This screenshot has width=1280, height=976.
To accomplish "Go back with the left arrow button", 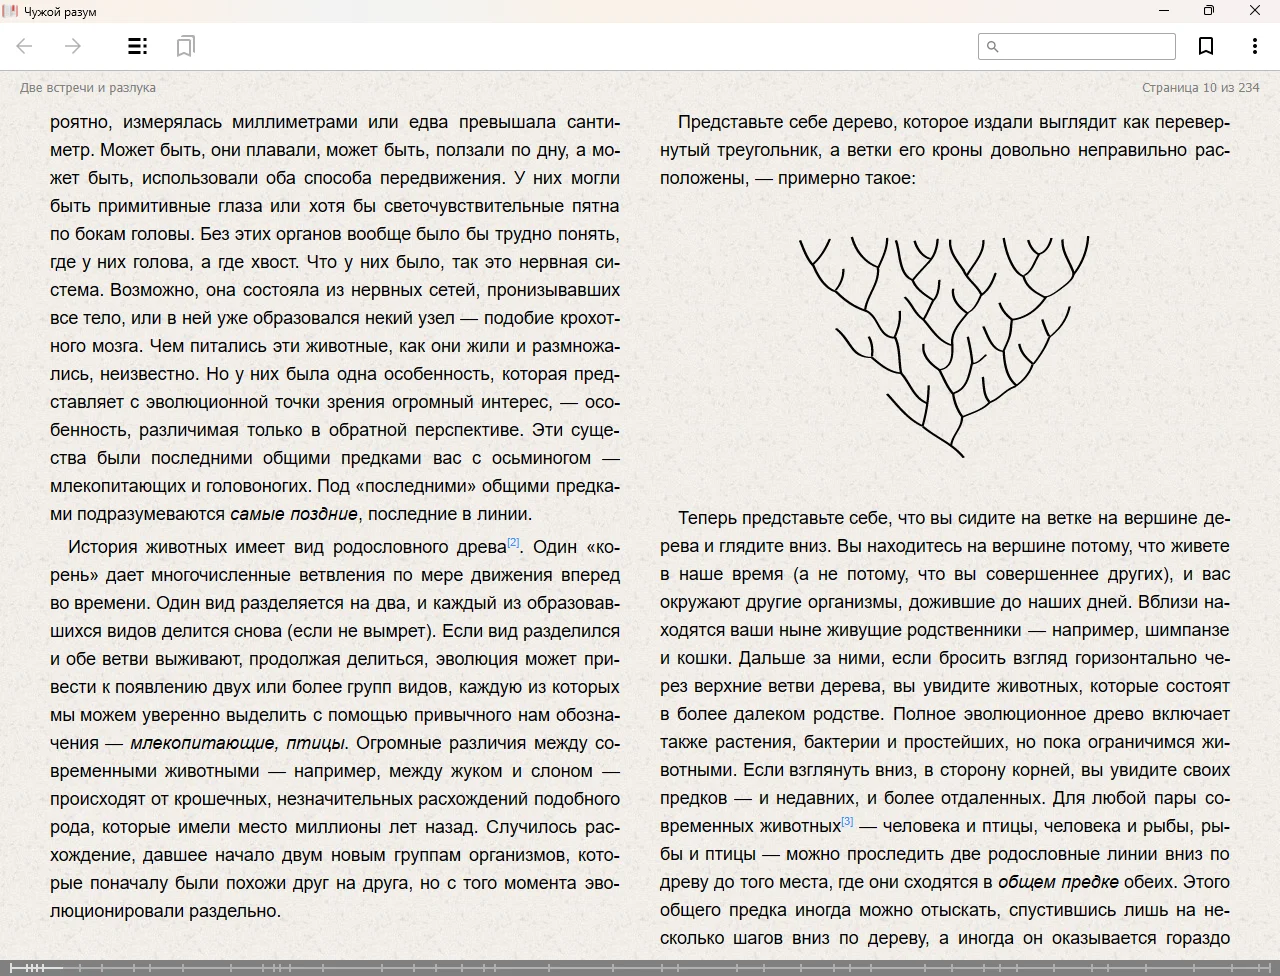I will pos(25,46).
